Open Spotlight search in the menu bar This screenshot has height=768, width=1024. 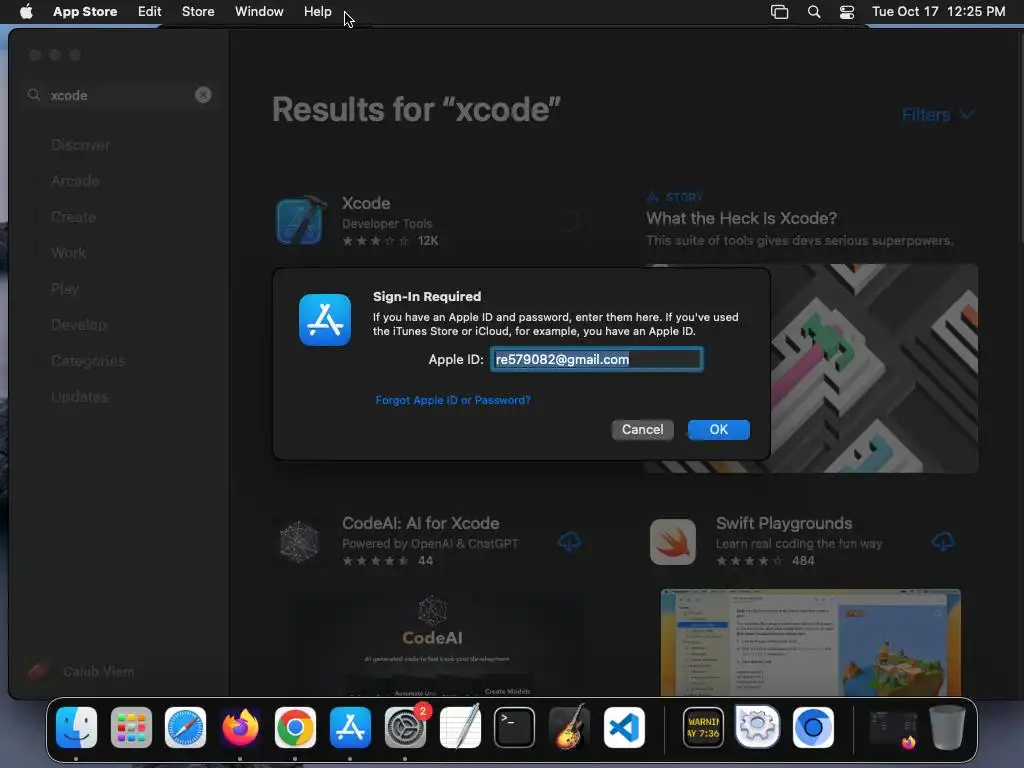[814, 12]
